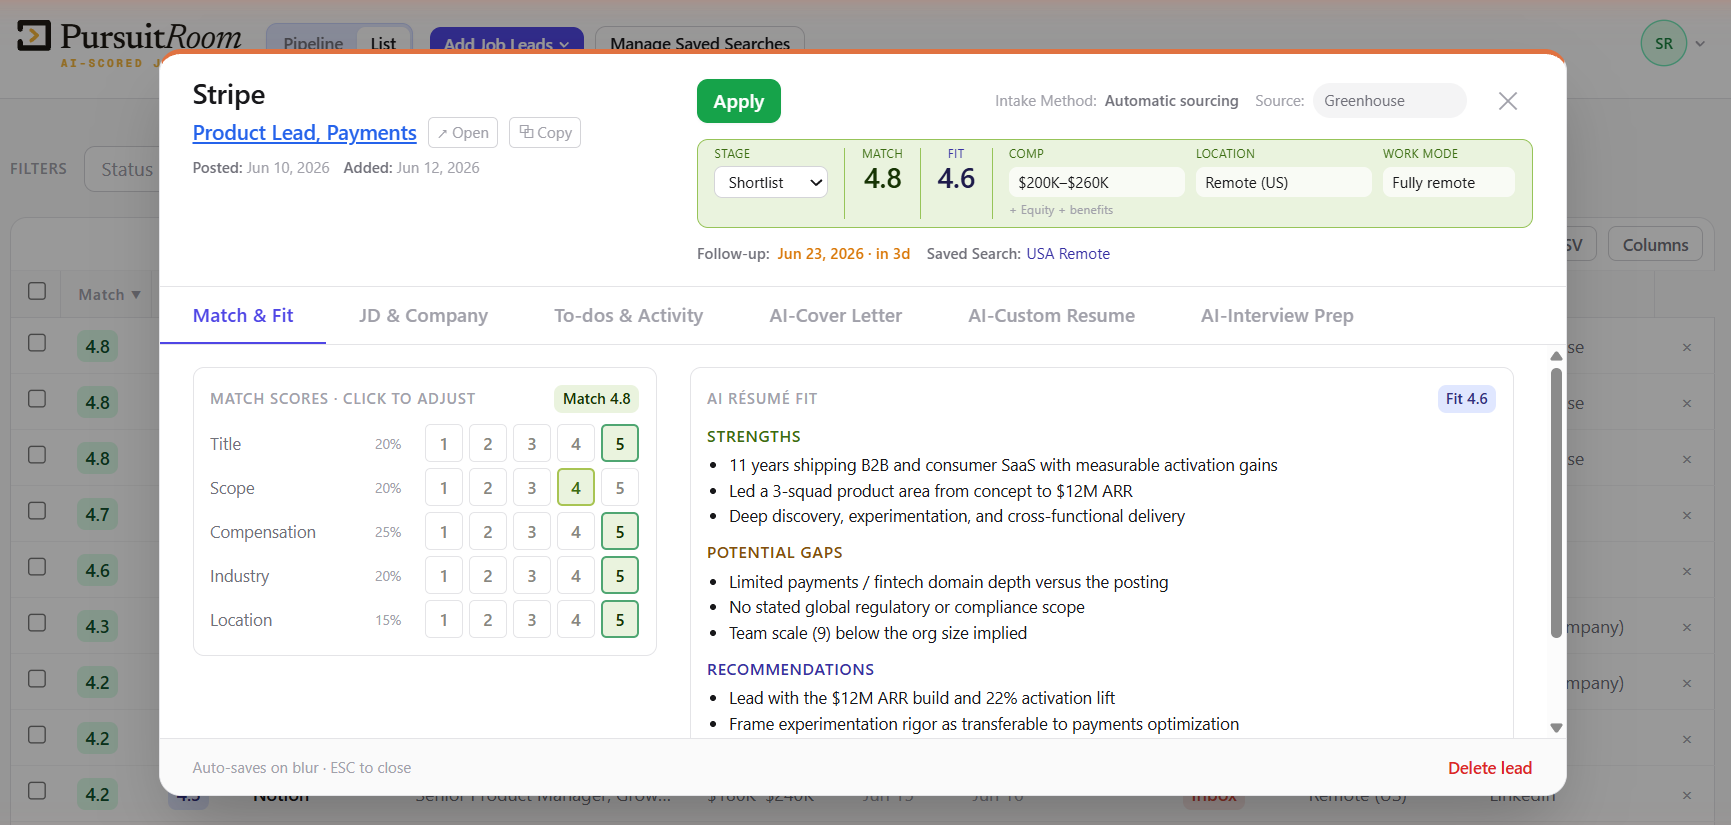The height and width of the screenshot is (825, 1731).
Task: Set Compensation score to 2
Action: (488, 532)
